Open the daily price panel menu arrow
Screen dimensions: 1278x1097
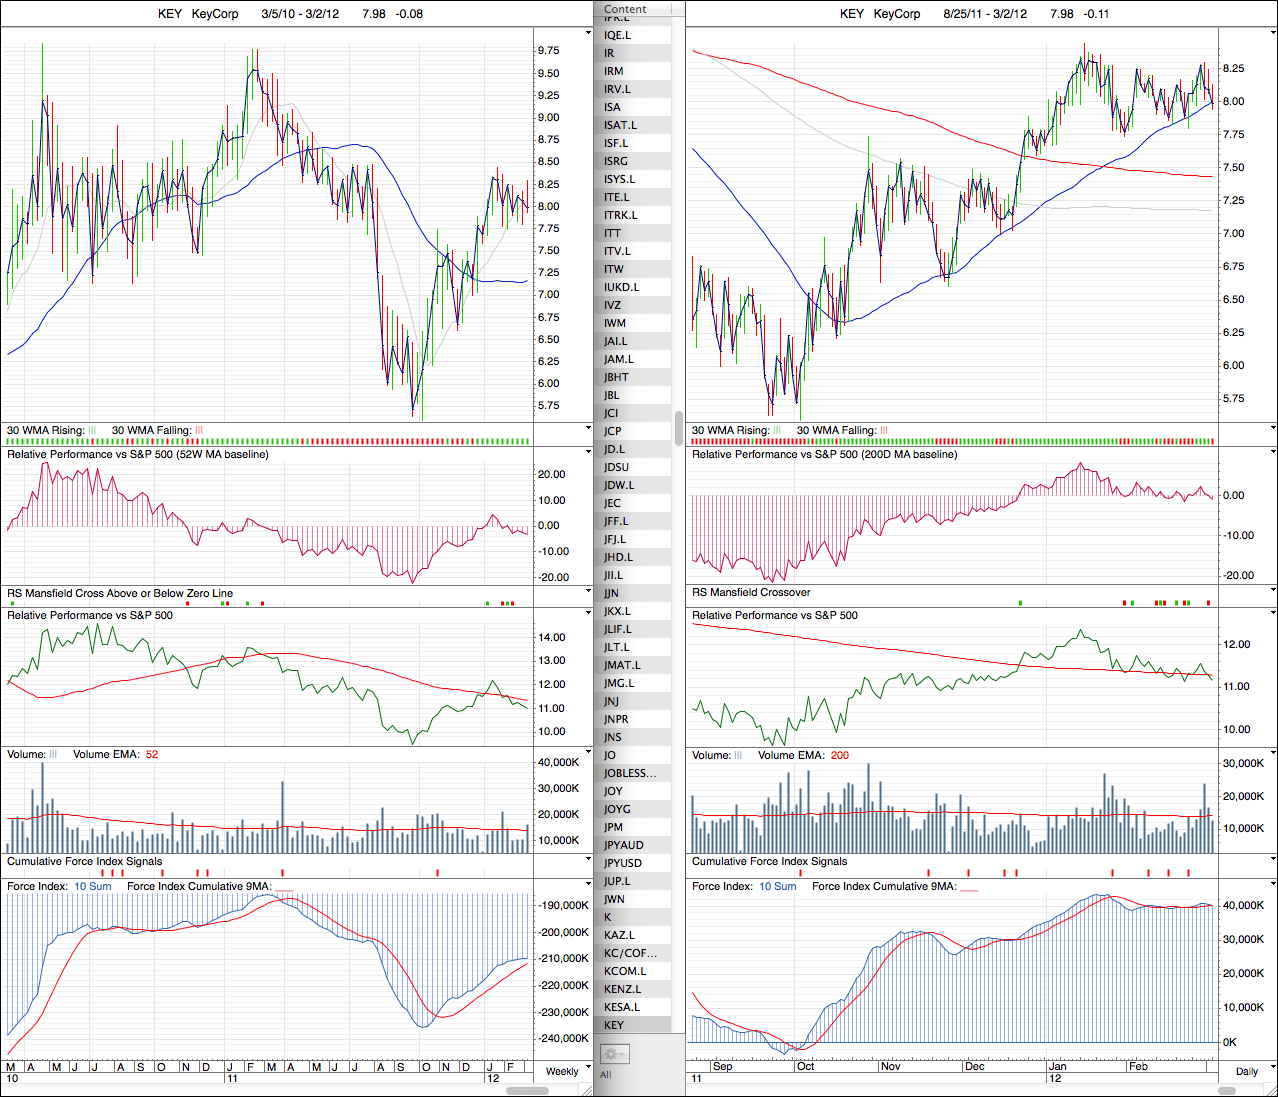point(1272,33)
